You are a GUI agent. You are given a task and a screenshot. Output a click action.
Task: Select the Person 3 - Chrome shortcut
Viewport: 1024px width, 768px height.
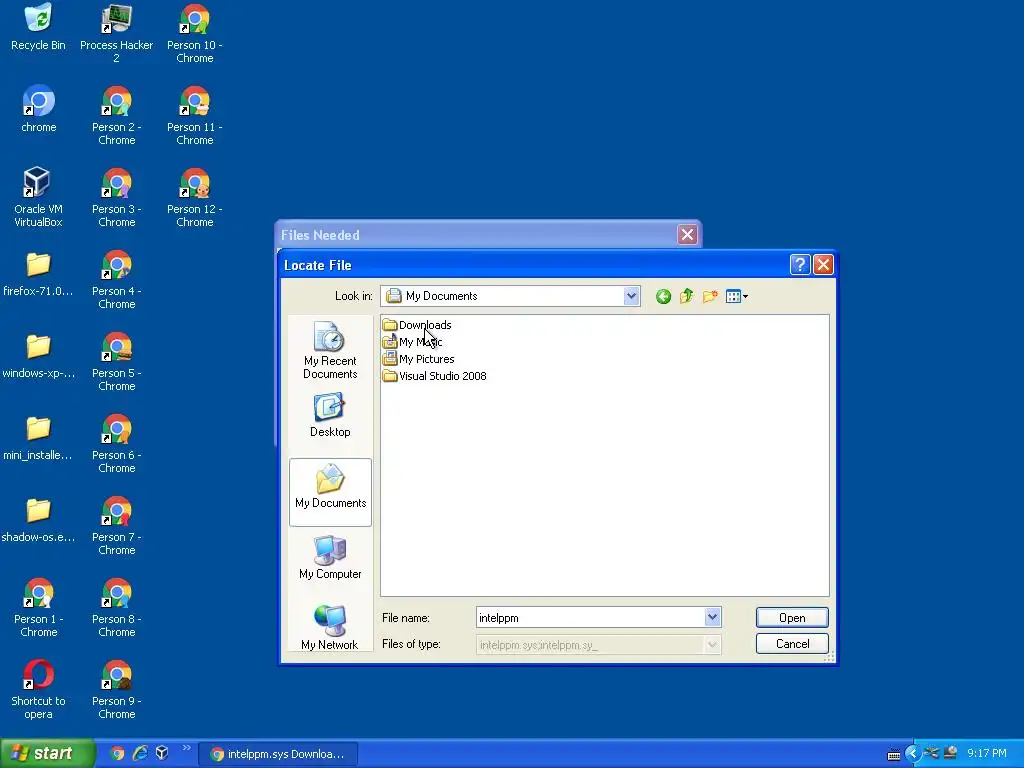[116, 197]
